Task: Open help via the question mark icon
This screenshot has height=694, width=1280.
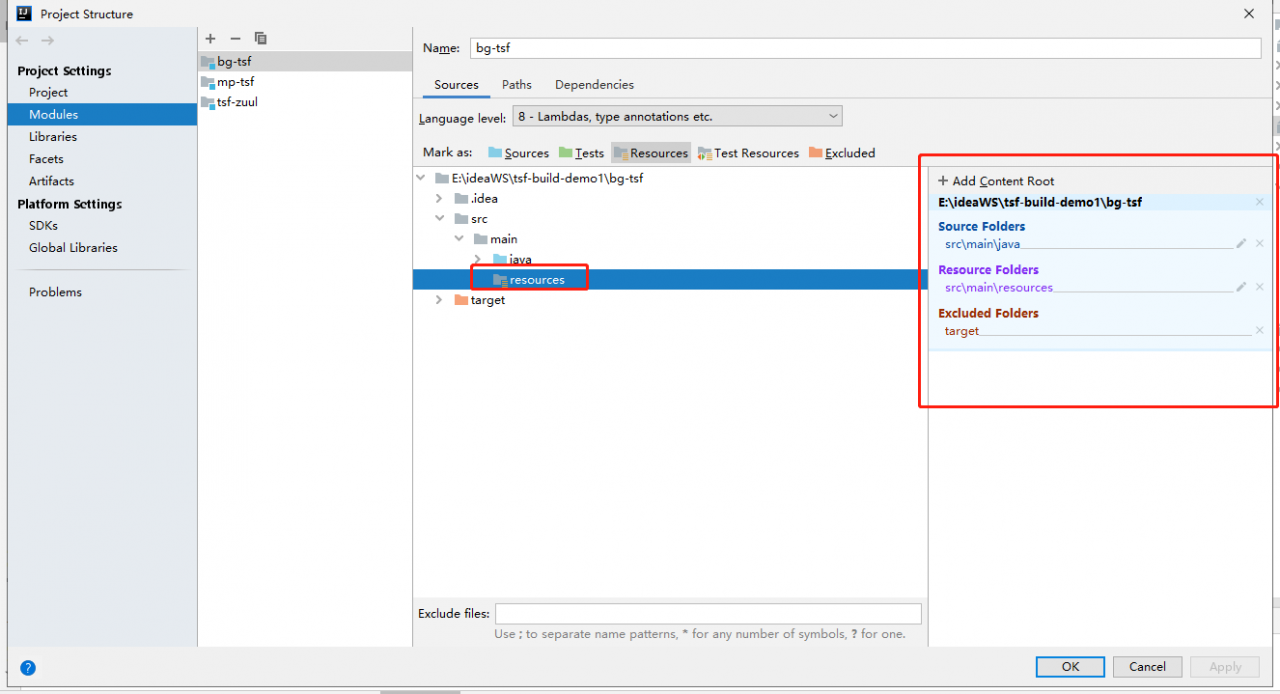Action: (x=28, y=668)
